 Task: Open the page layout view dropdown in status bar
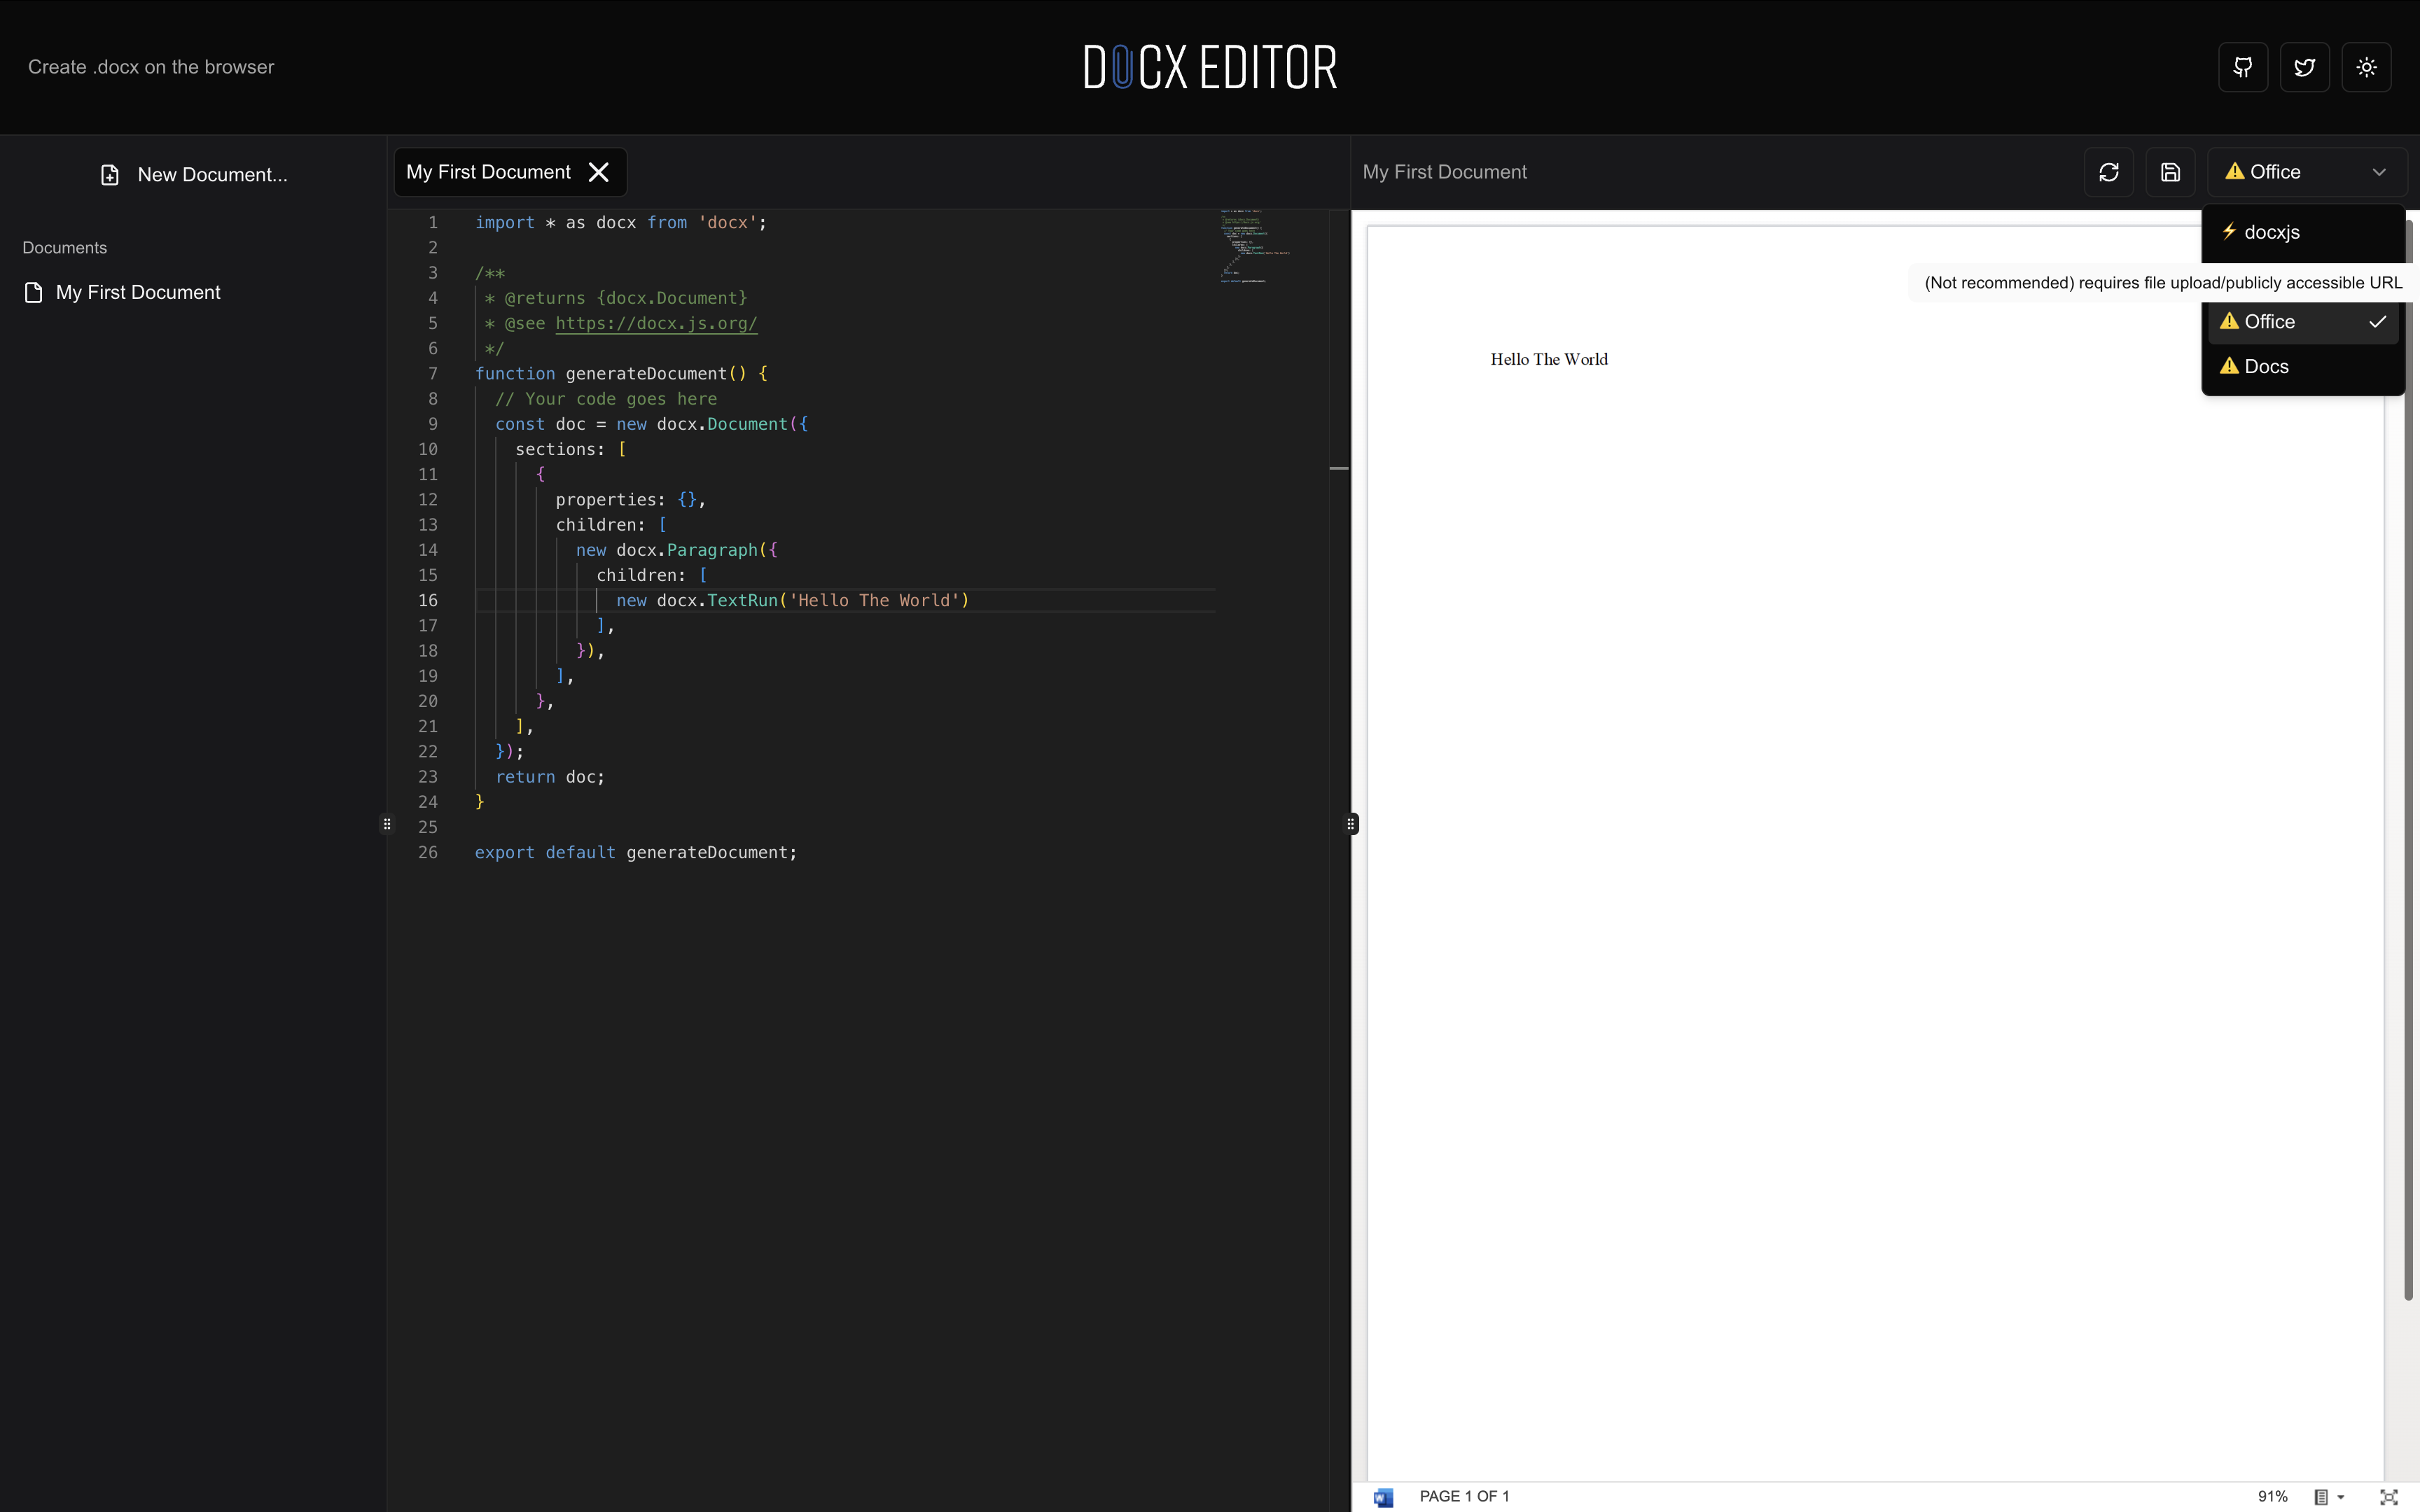(2328, 1497)
